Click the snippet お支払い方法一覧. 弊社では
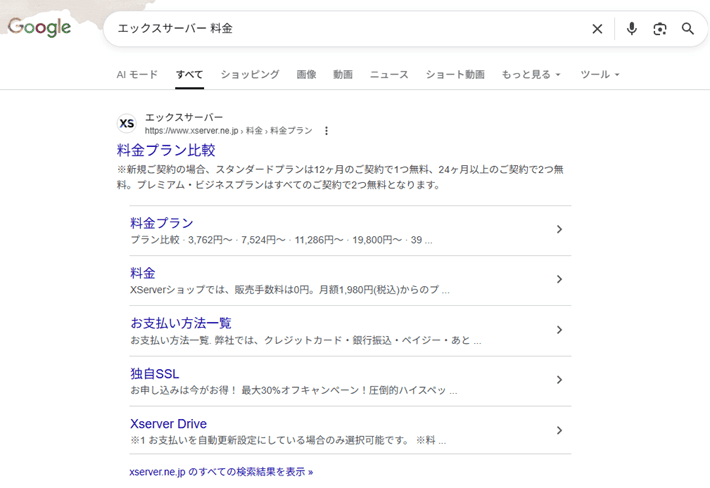 coord(306,340)
